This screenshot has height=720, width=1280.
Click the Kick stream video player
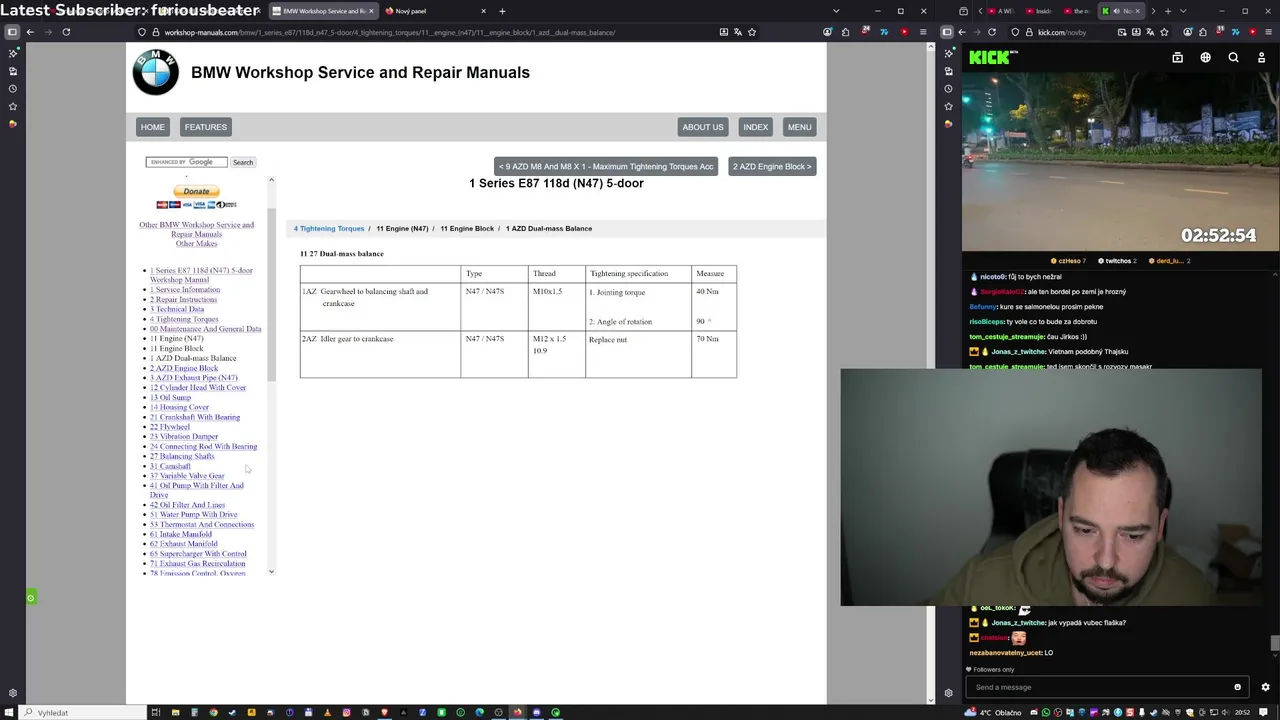pyautogui.click(x=1120, y=160)
